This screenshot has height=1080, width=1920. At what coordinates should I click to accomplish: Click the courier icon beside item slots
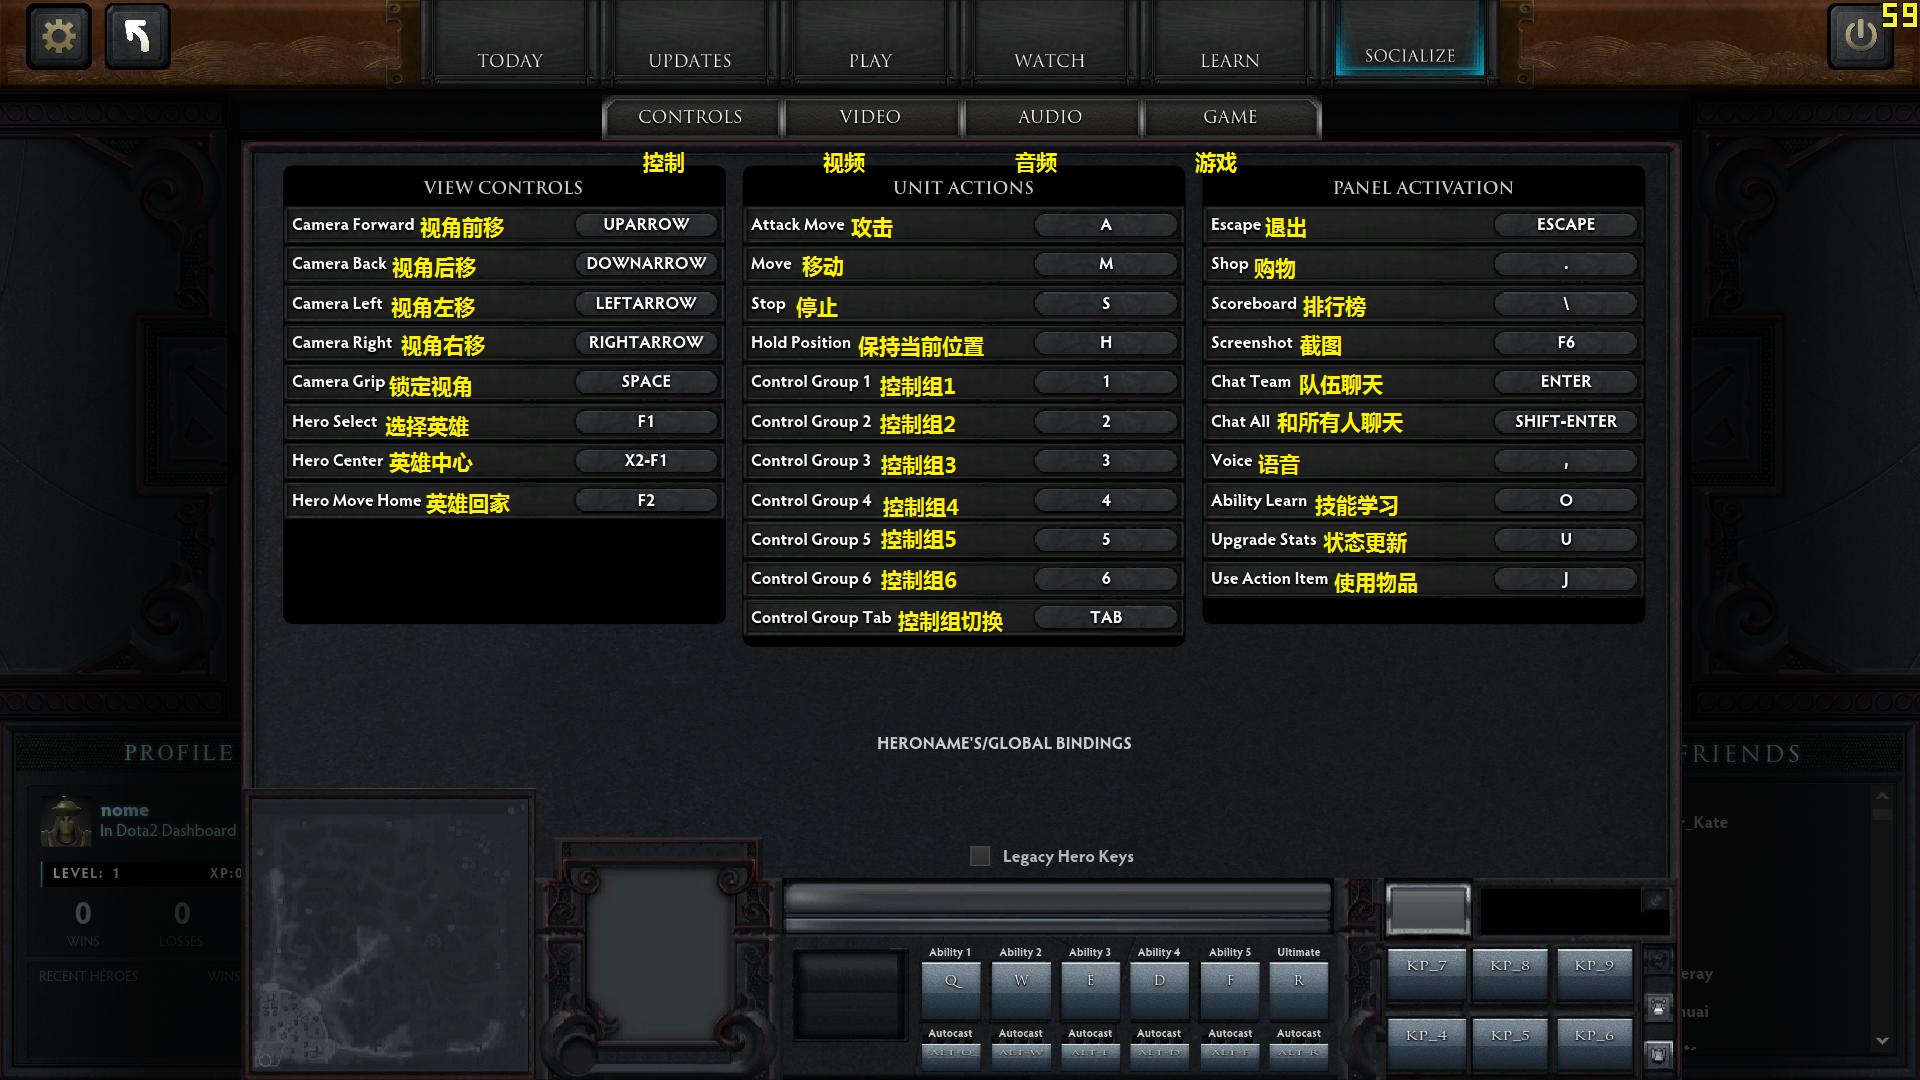pos(1658,1006)
